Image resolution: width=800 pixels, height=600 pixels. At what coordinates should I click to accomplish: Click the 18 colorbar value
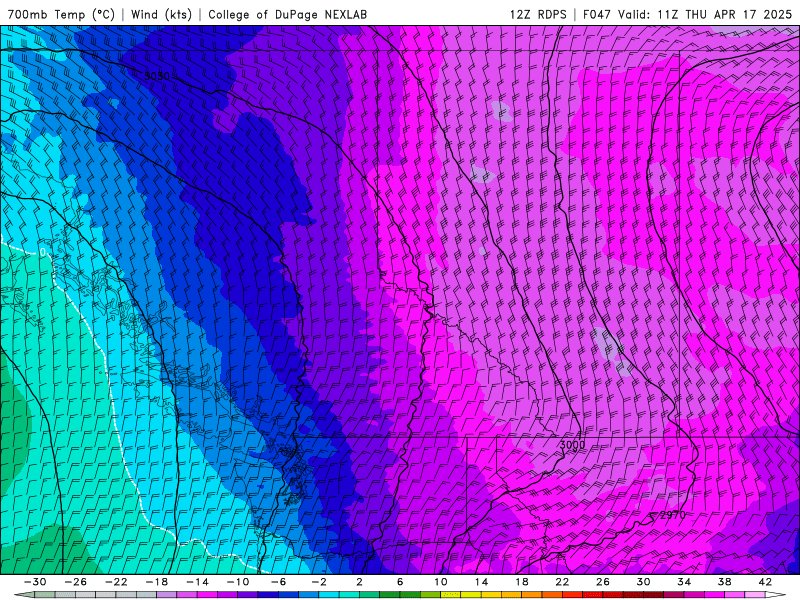click(x=521, y=582)
